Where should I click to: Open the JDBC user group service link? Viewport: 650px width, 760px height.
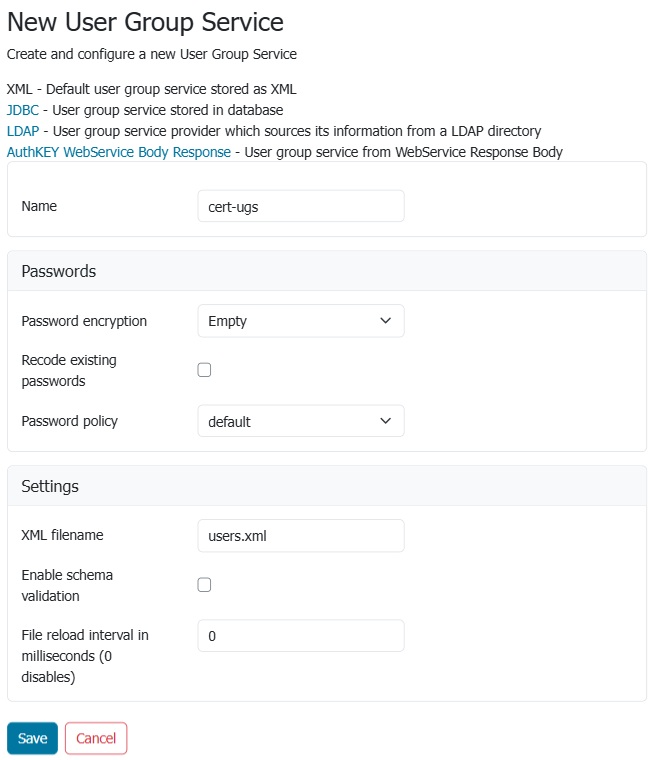click(x=22, y=110)
